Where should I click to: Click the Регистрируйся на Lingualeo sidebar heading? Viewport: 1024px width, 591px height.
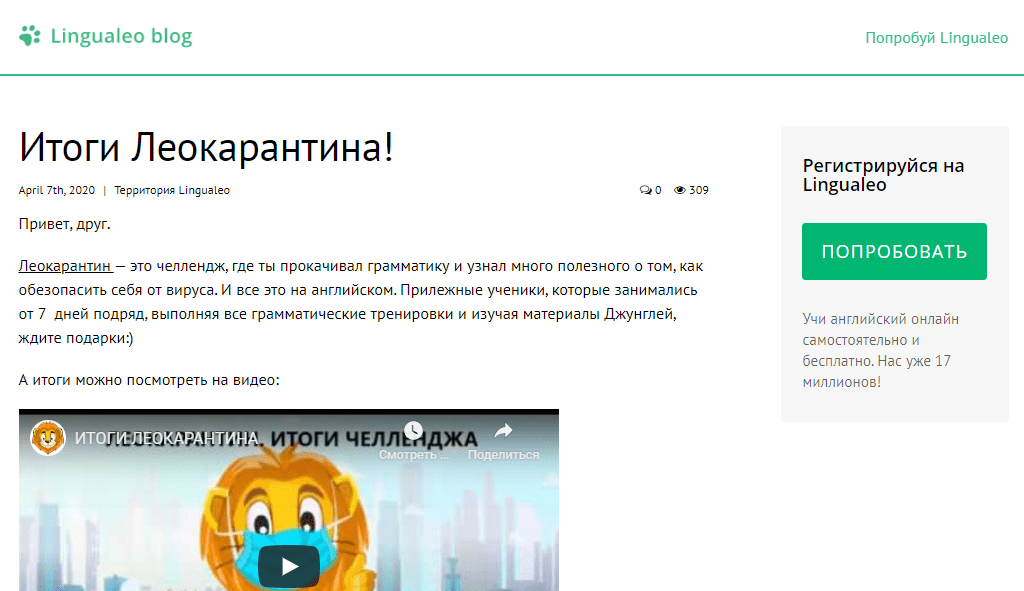click(x=884, y=175)
